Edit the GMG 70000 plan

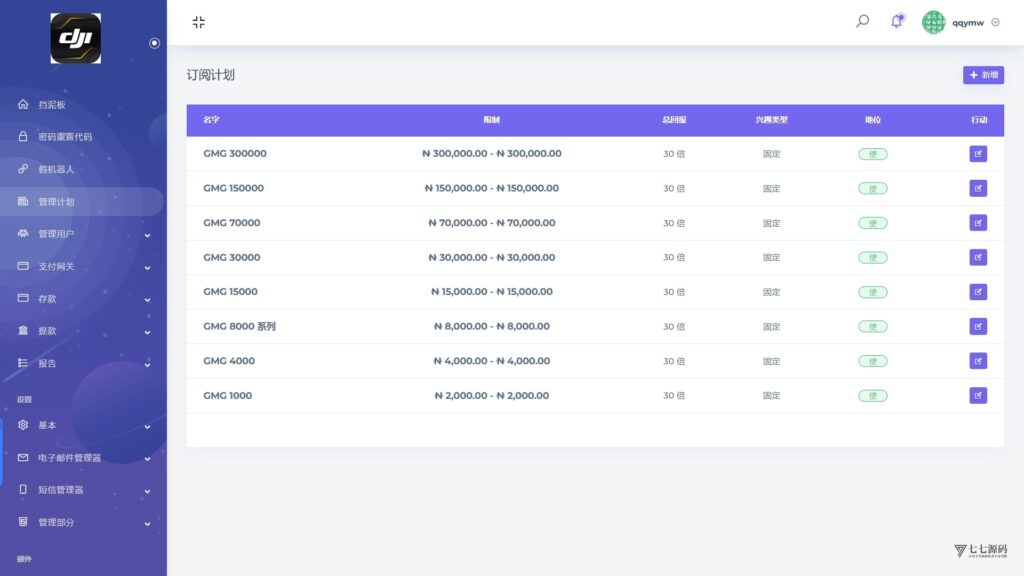[978, 223]
